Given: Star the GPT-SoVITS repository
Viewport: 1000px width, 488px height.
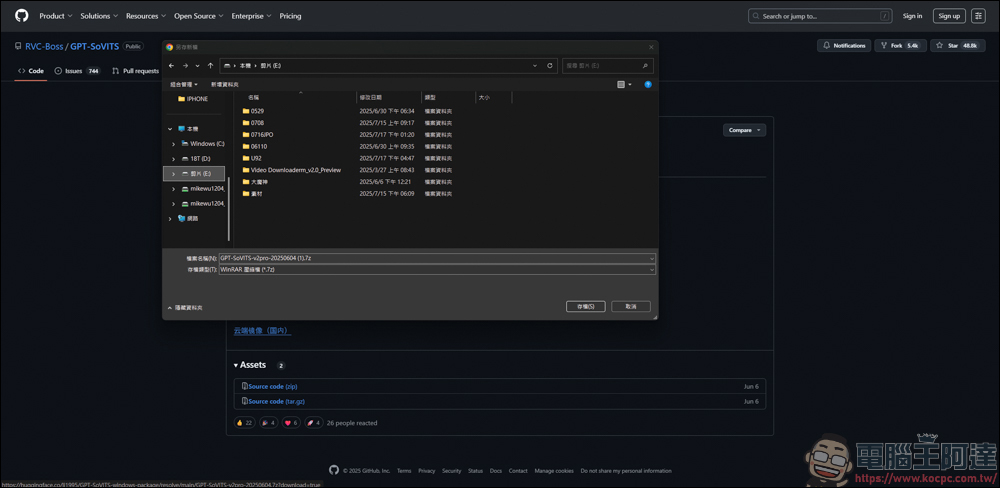Looking at the screenshot, I should point(958,45).
